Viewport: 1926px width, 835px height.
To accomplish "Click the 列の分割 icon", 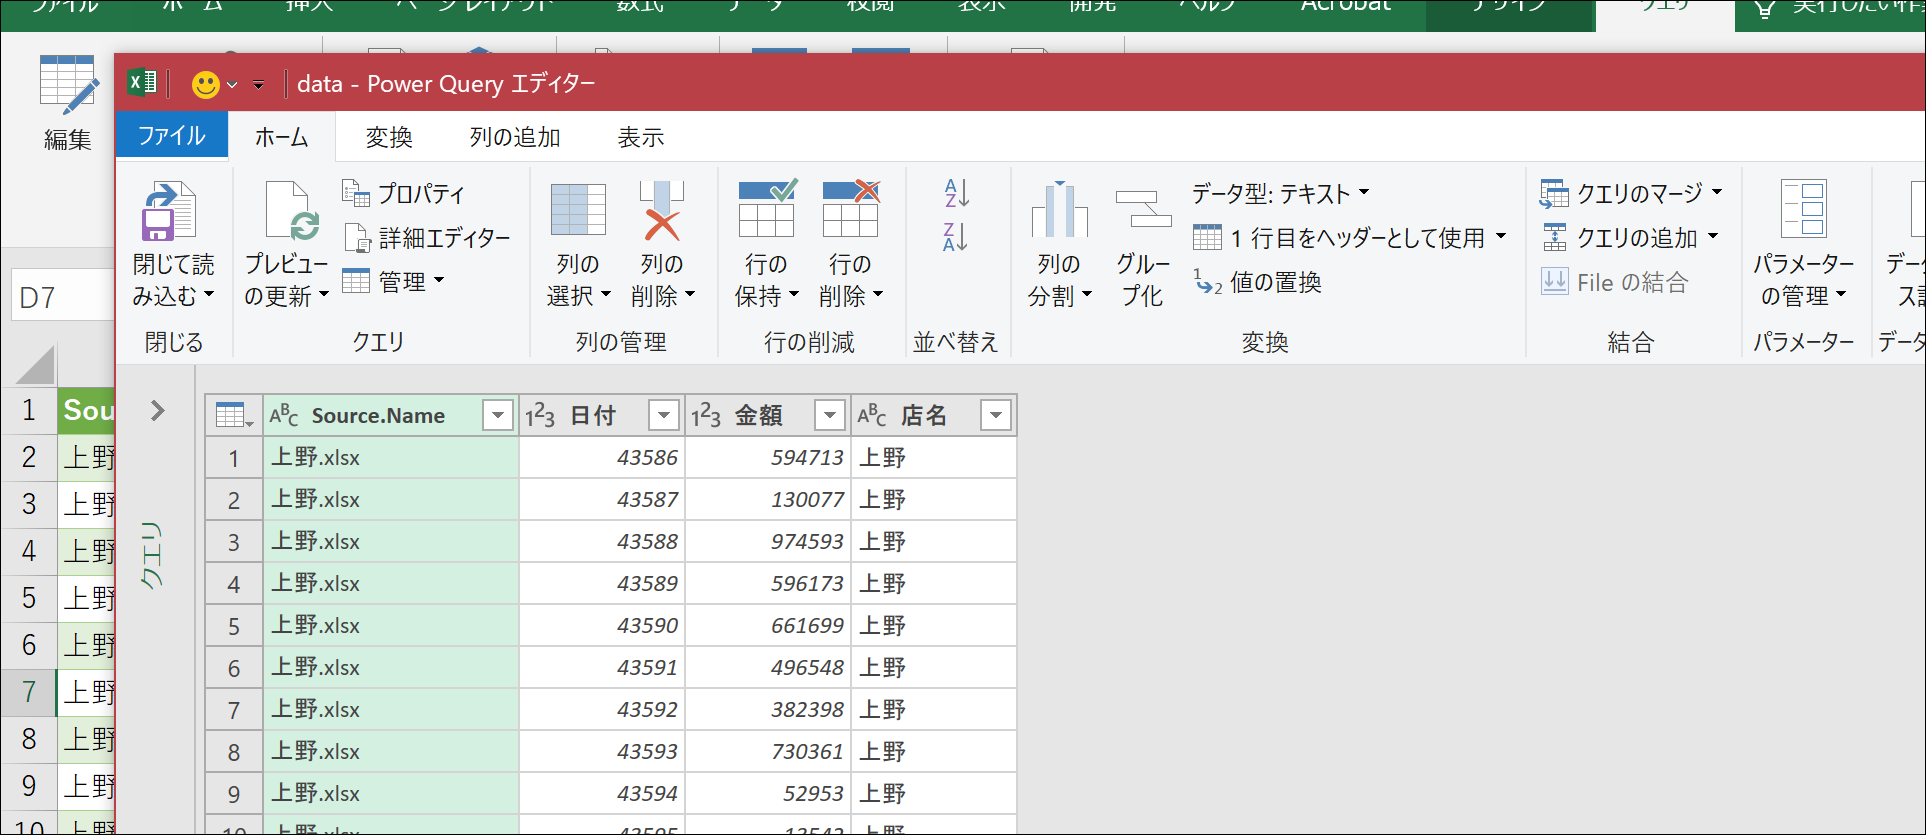I will coord(1059,209).
